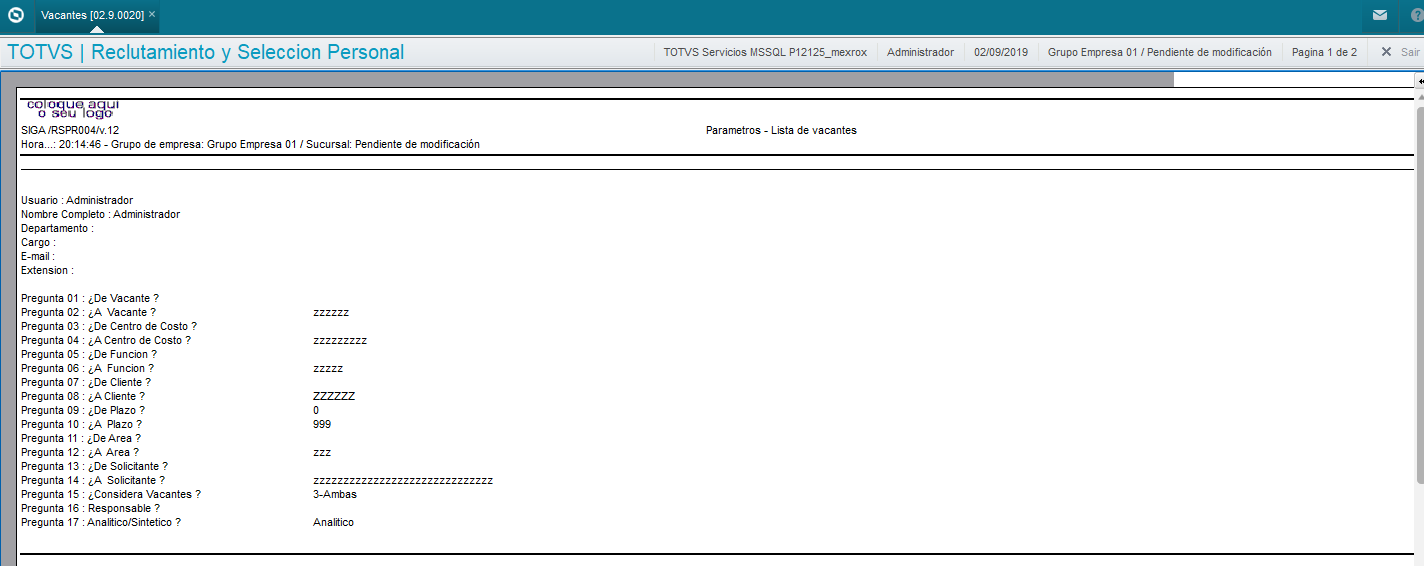The width and height of the screenshot is (1424, 566).
Task: Select the text SIGA /RSPR004/v.12
Action: point(70,131)
